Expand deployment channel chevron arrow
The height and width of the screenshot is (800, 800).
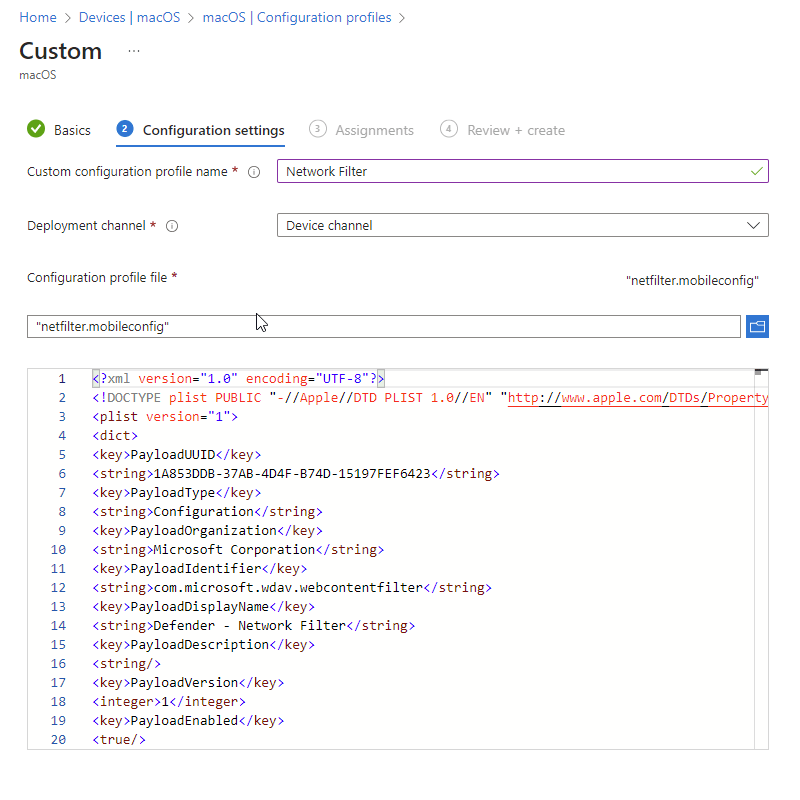click(x=753, y=226)
